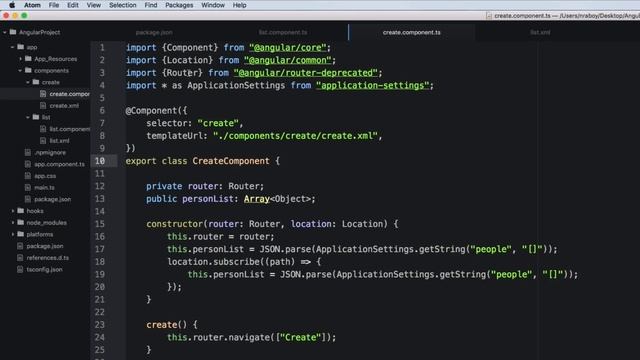
Task: Expand the platforms folder chevron
Action: [12, 234]
